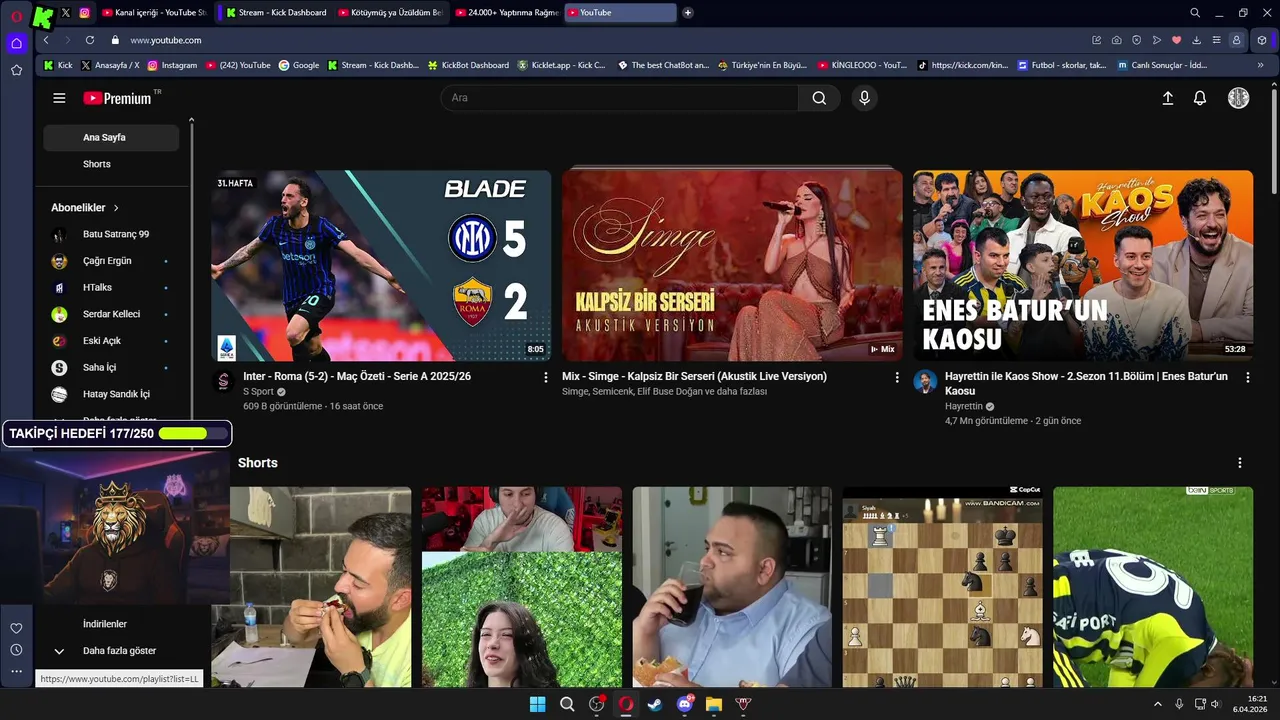Start voice search with the microphone icon
This screenshot has height=720, width=1280.
(864, 98)
